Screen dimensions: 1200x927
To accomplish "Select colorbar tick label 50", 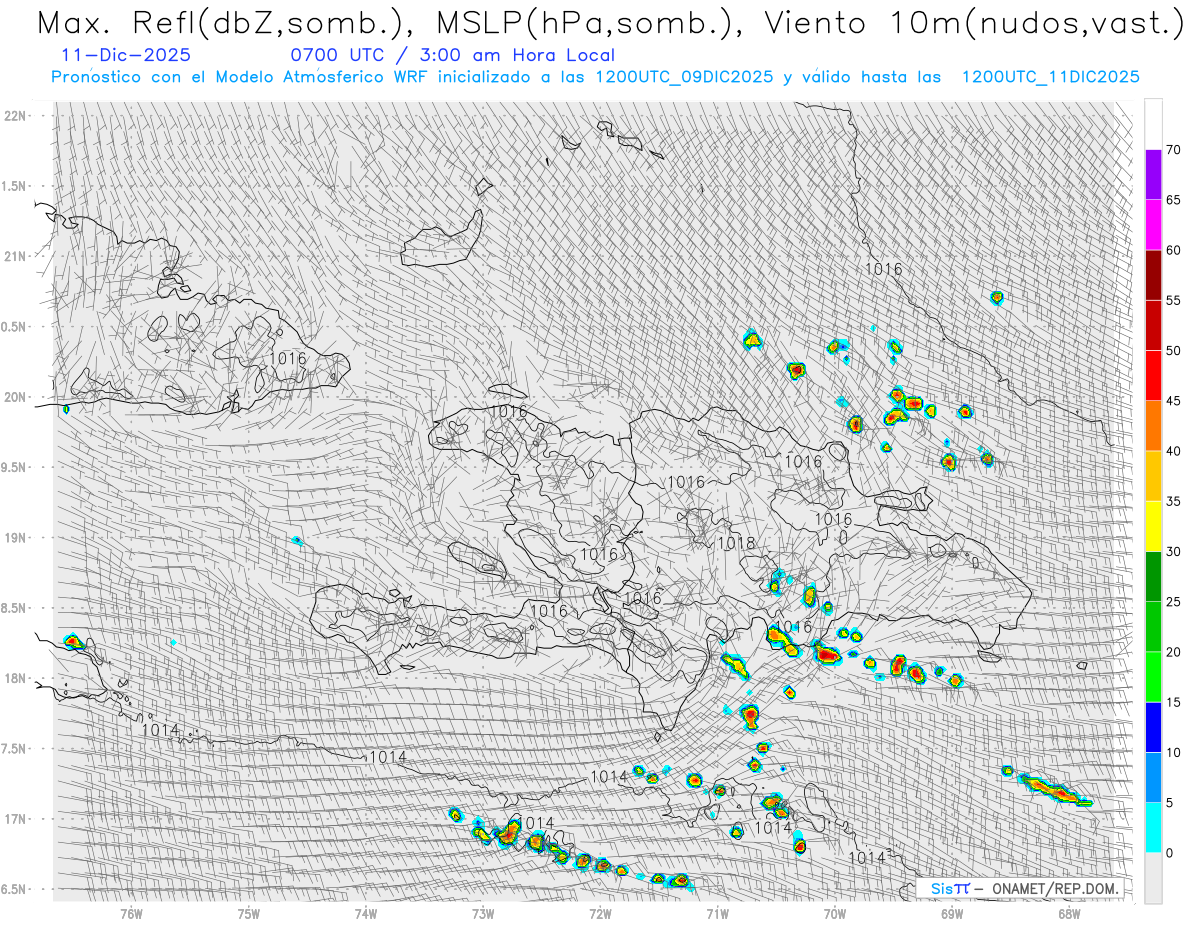I will (1174, 351).
